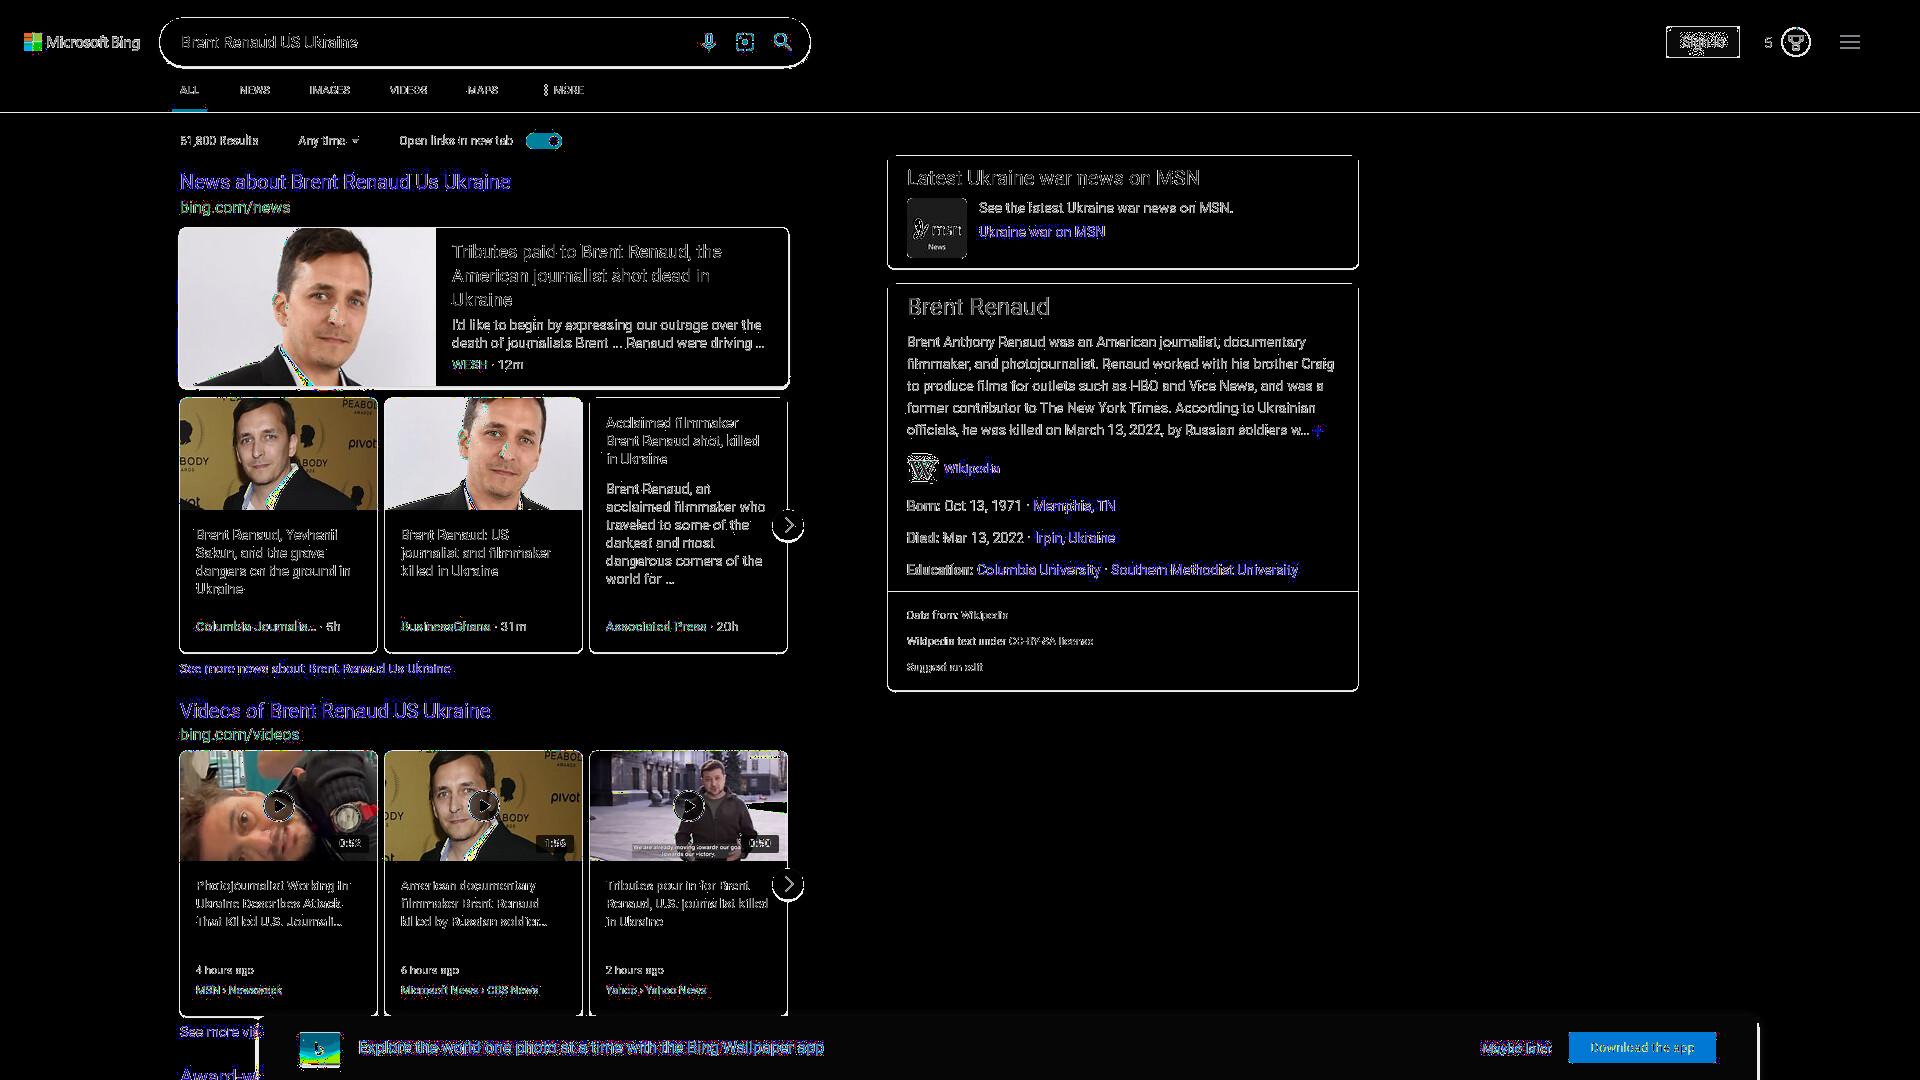The height and width of the screenshot is (1080, 1920).
Task: Advance the videos carousel with the arrow
Action: pyautogui.click(x=788, y=884)
